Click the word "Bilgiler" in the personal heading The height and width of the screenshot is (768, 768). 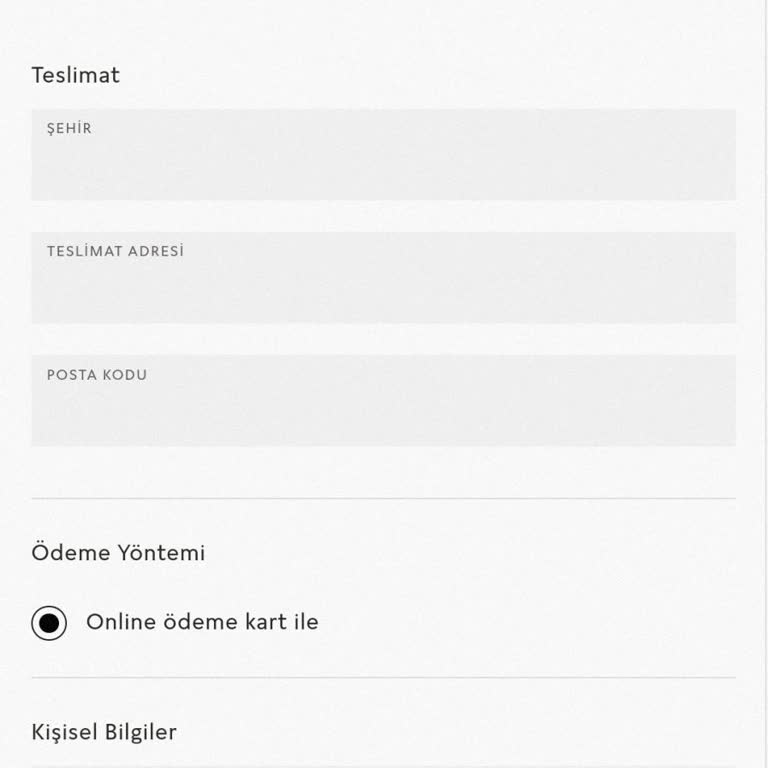tap(140, 732)
